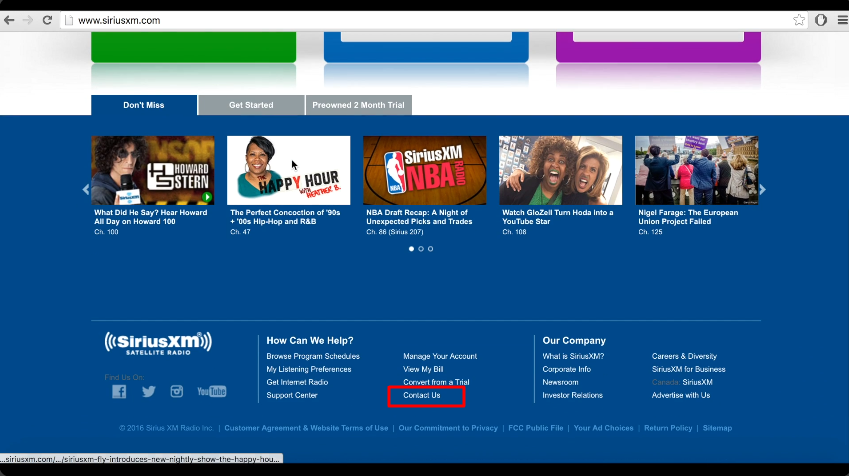Viewport: 849px width, 476px height.
Task: Click Get Internet Radio link
Action: click(x=297, y=382)
